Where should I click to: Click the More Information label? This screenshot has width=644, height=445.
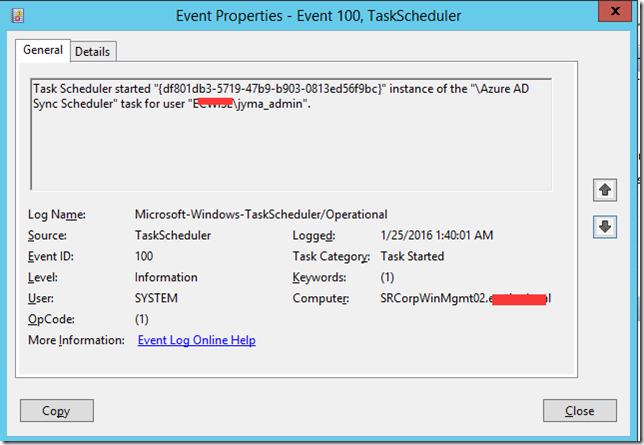click(76, 340)
